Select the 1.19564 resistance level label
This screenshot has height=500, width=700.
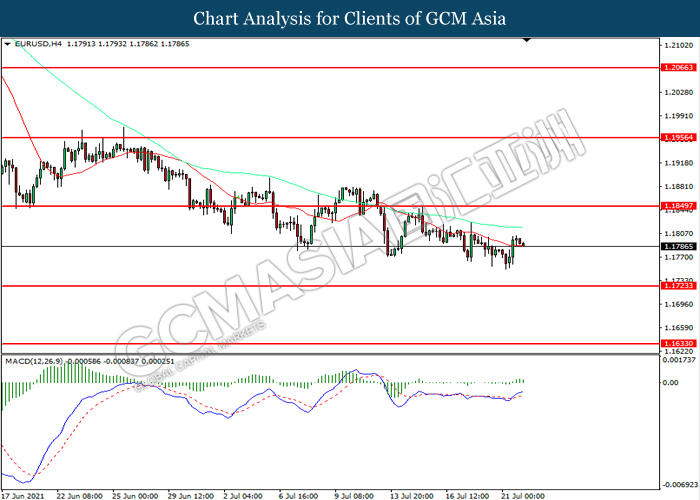678,138
